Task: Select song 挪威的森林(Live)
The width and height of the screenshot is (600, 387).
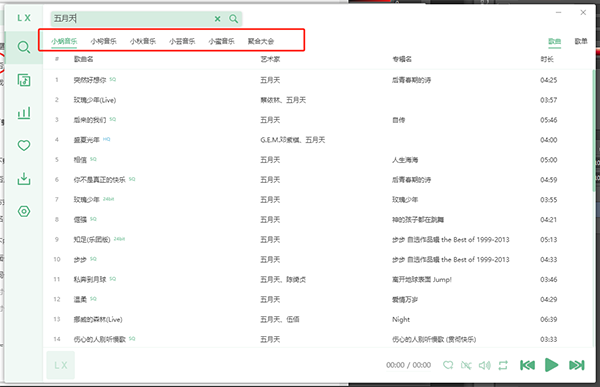Action: (x=98, y=319)
